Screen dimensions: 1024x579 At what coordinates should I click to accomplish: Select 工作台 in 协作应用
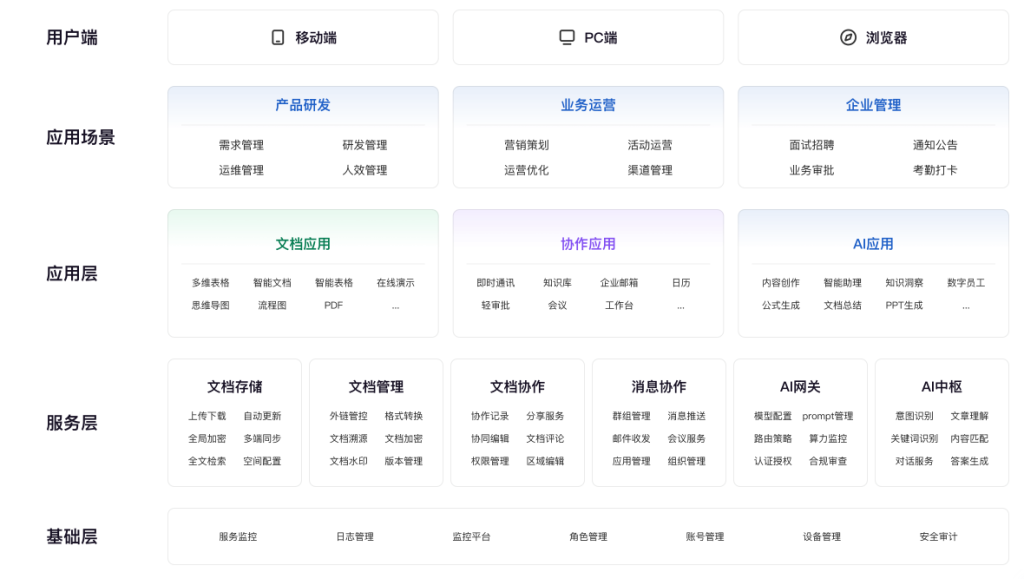(619, 305)
